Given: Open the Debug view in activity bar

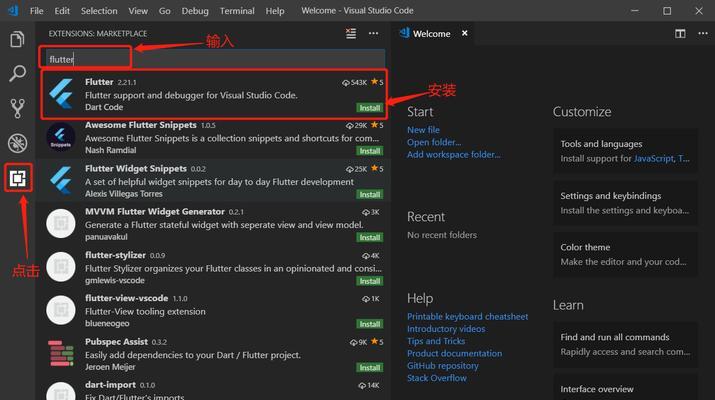Looking at the screenshot, I should 17,143.
